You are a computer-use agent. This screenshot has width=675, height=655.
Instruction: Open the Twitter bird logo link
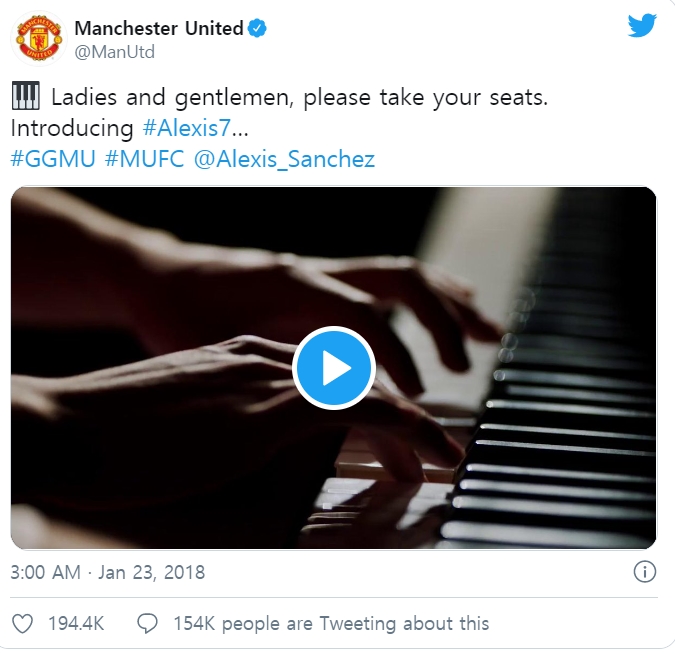pos(641,26)
